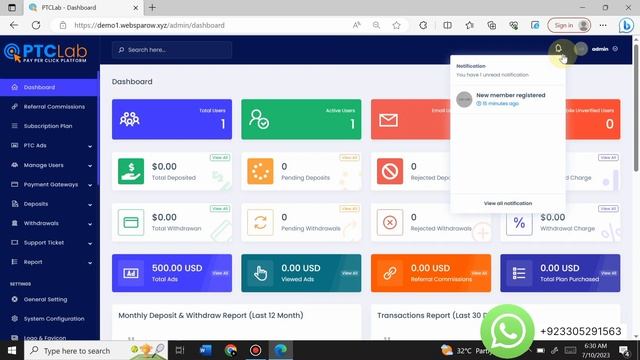The height and width of the screenshot is (360, 640).
Task: Open a new browser tab
Action: tap(152, 7)
